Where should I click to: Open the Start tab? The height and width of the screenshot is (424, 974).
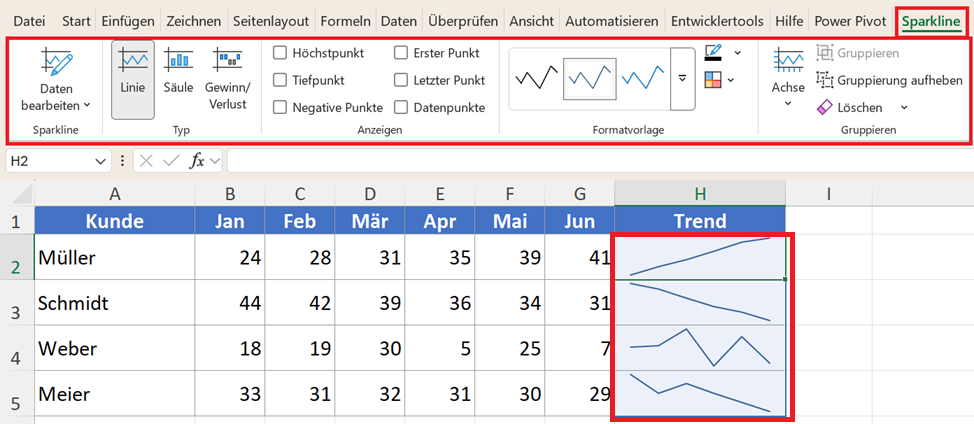click(x=76, y=21)
